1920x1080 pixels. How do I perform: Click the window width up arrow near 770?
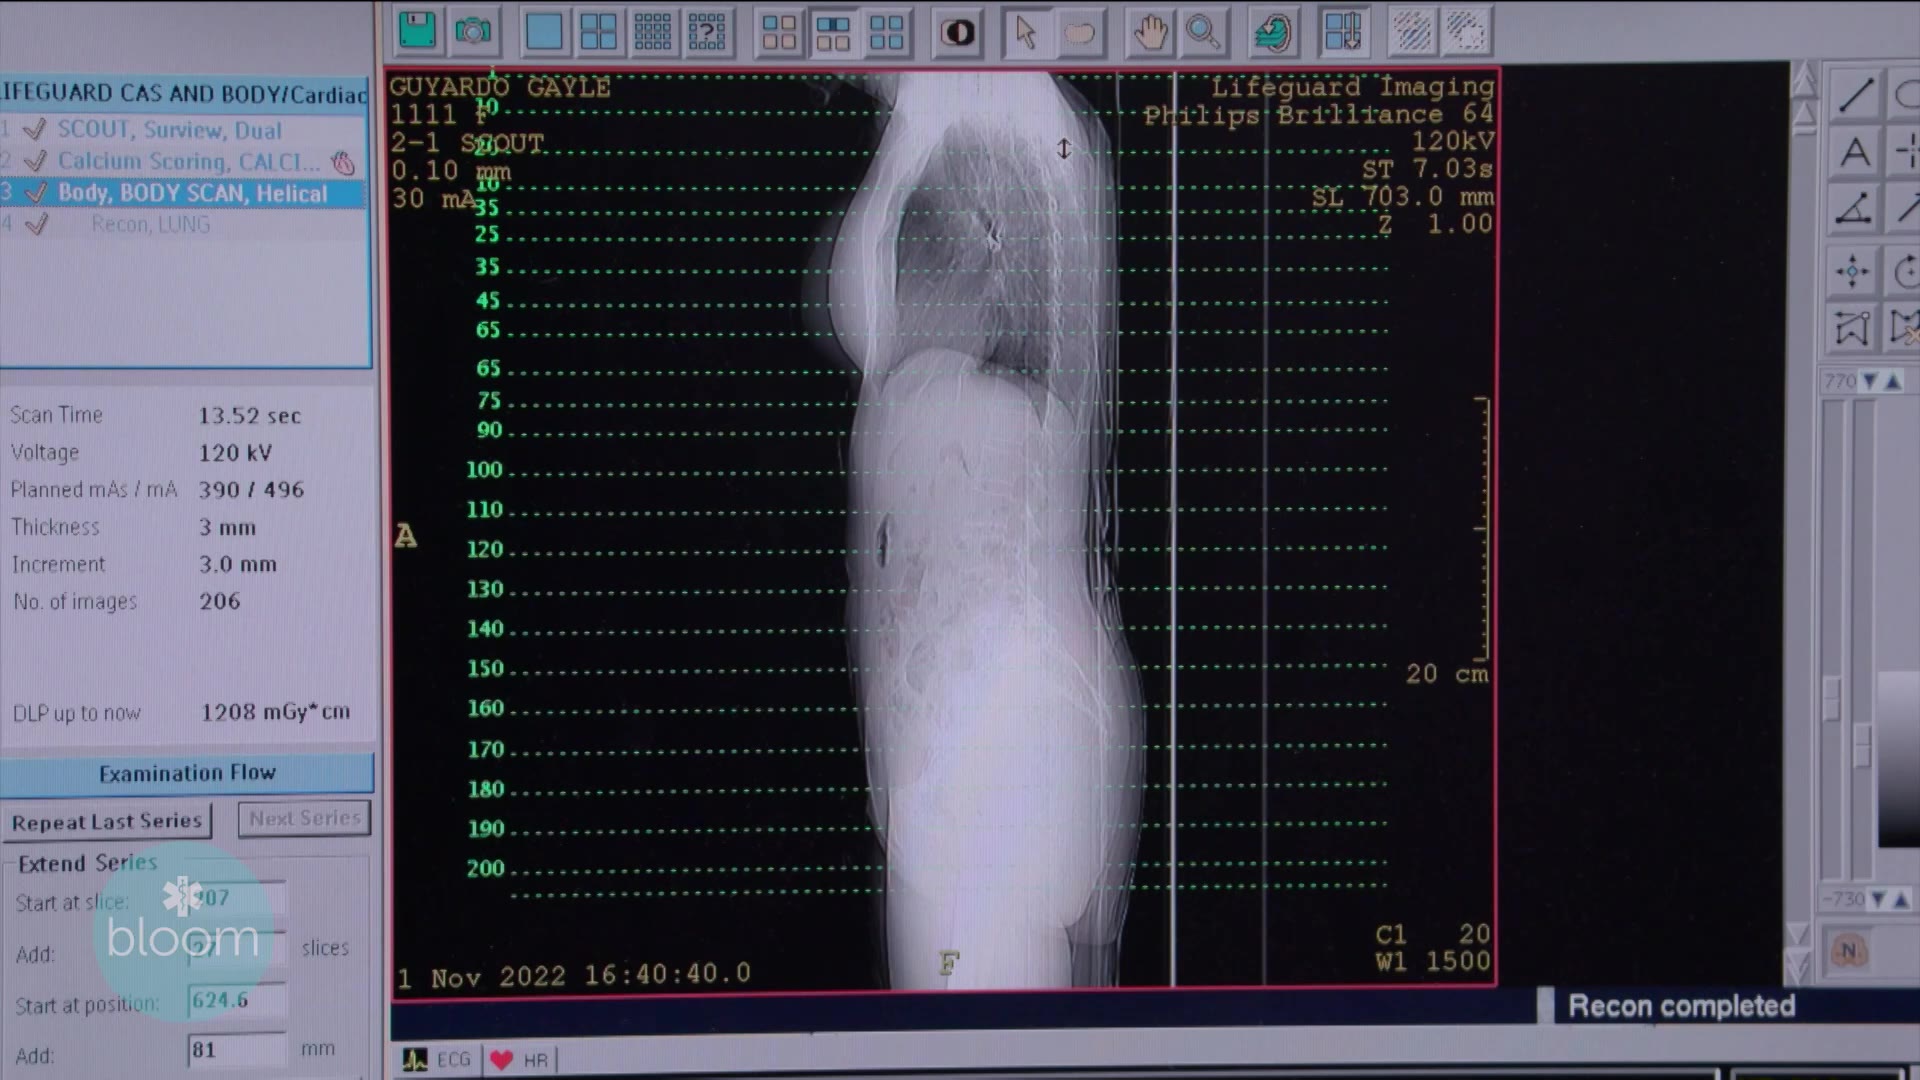click(1892, 381)
